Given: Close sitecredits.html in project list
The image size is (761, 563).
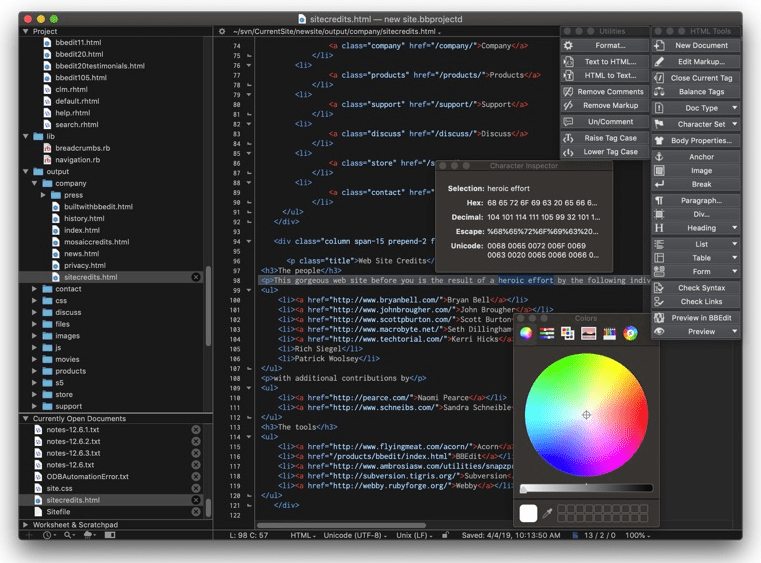Looking at the screenshot, I should coord(196,277).
